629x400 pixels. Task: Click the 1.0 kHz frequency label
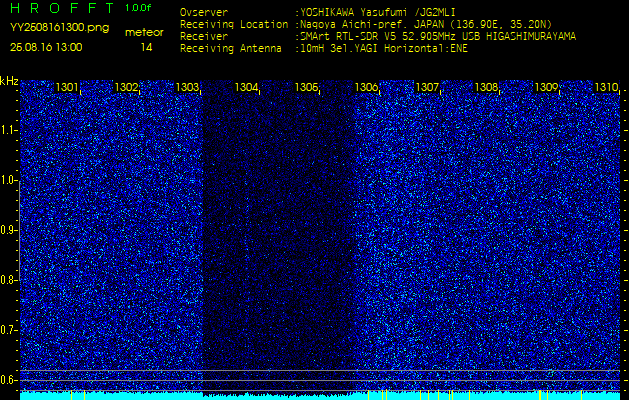point(8,181)
